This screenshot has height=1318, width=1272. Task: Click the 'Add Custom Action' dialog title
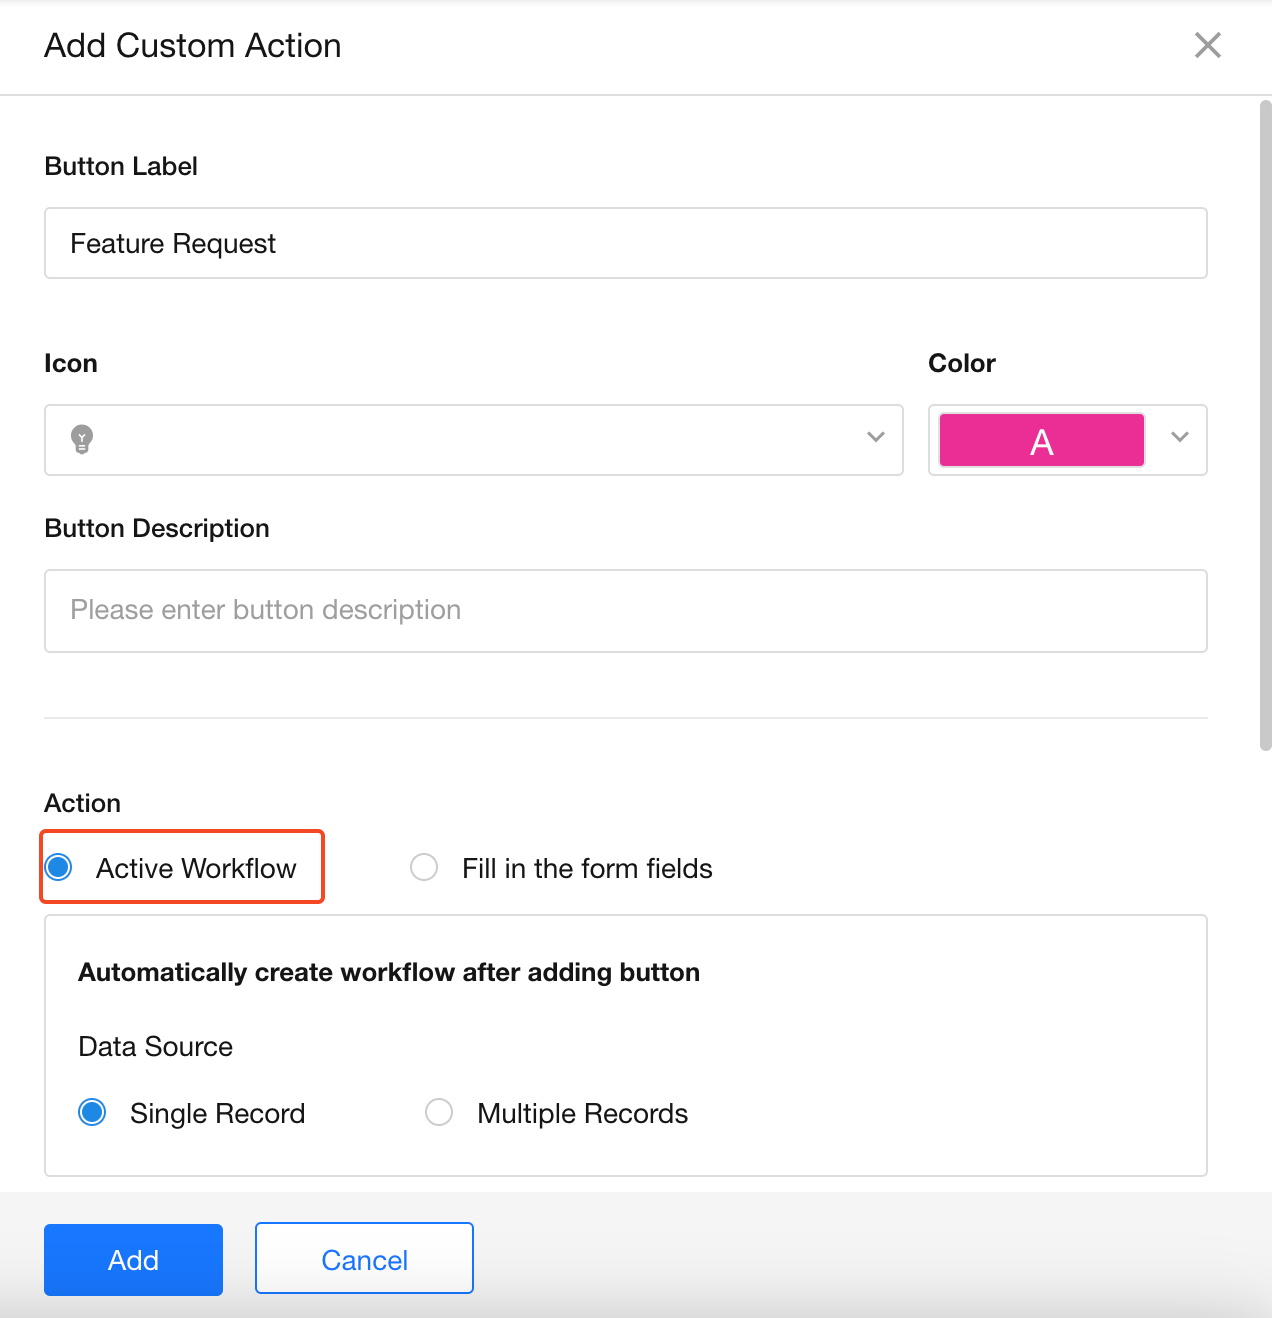(193, 46)
